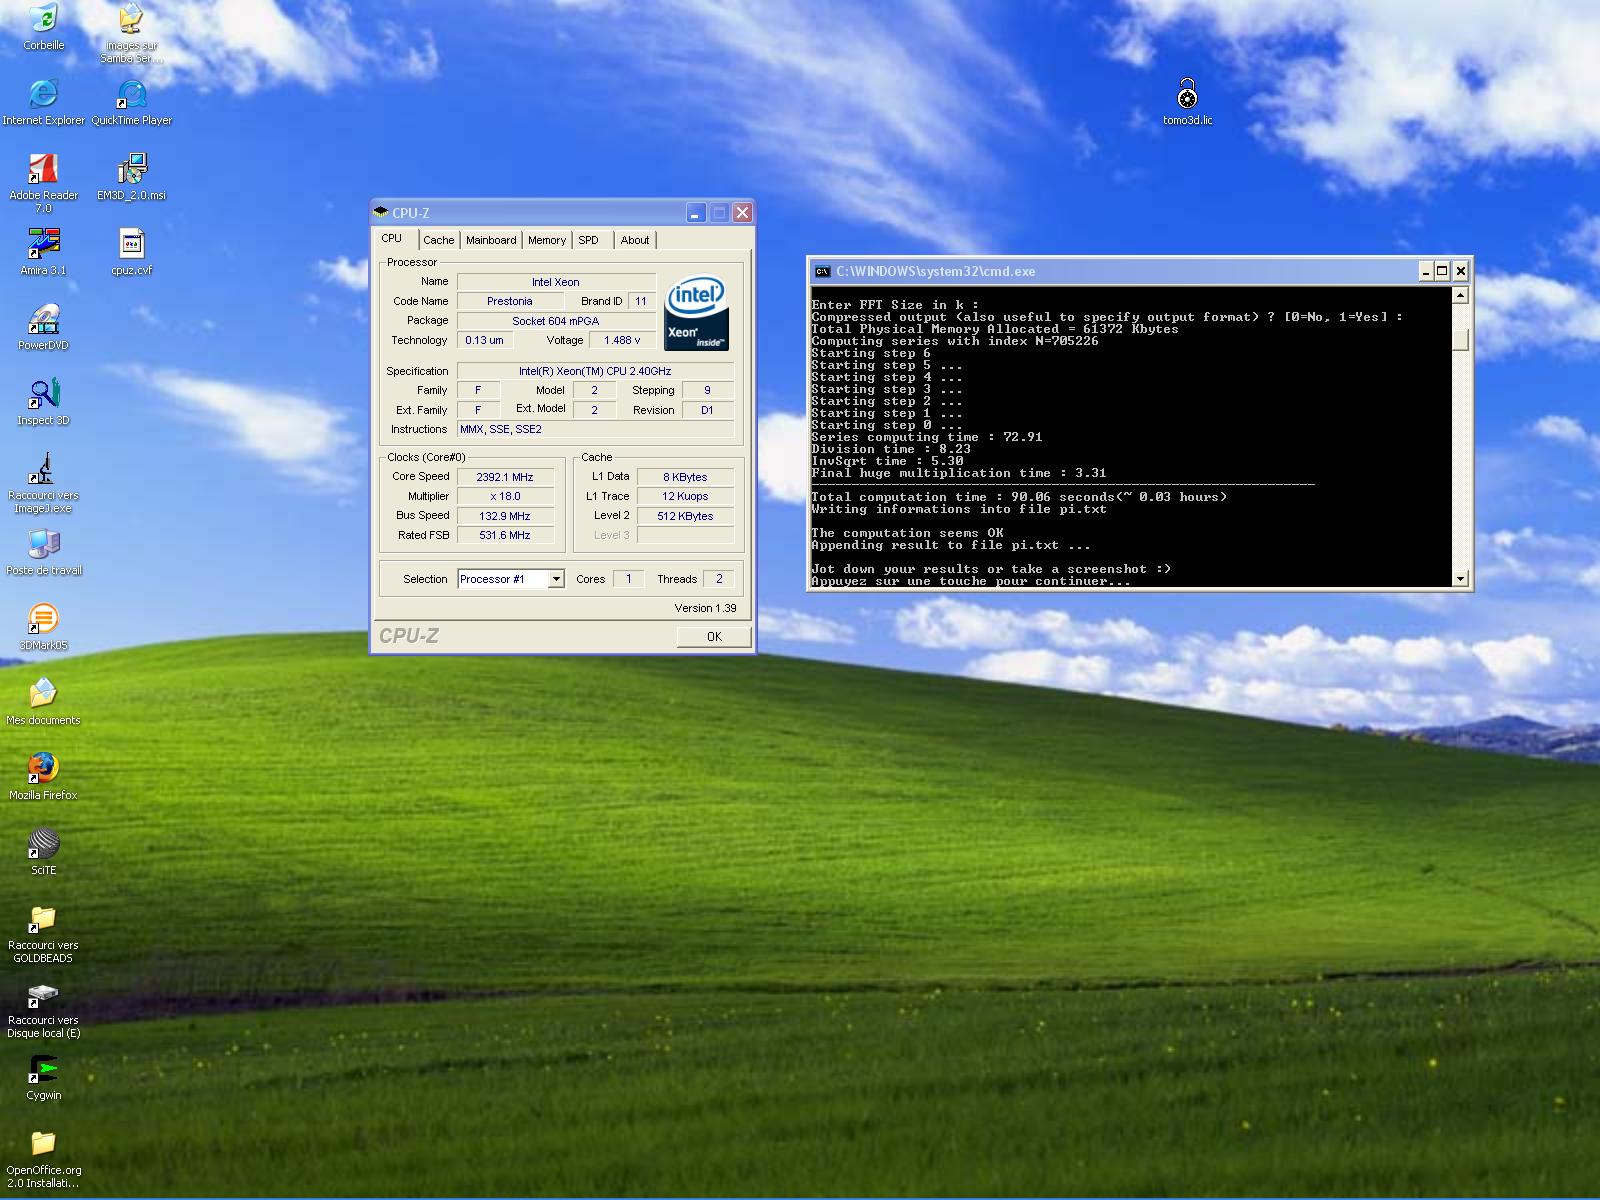Maximize the cmd.exe window
The image size is (1600, 1200).
tap(1442, 271)
